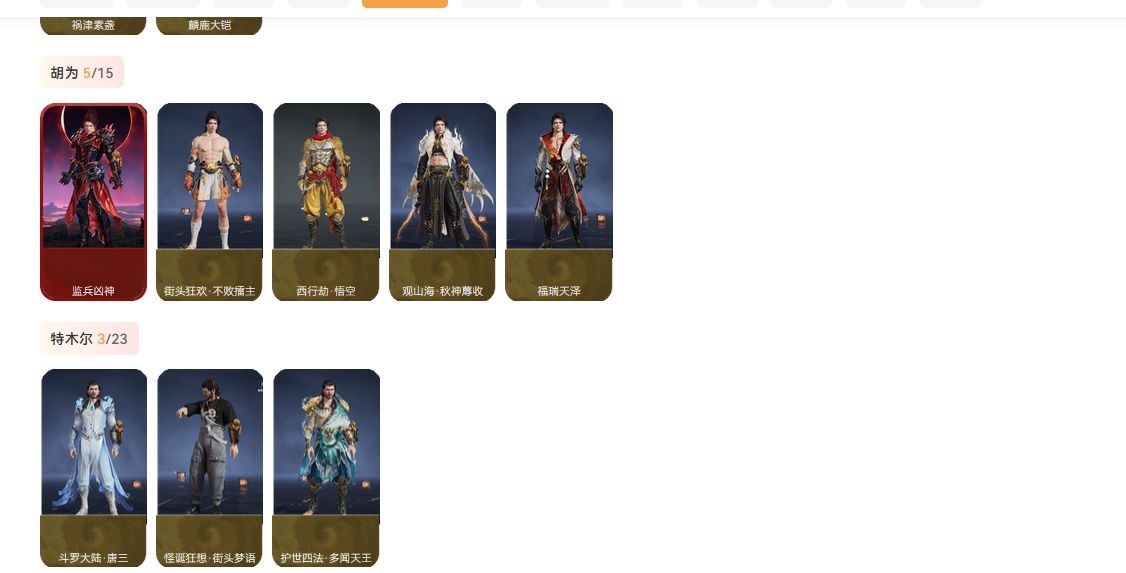
Task: Select the leftmost grey tab in top bar
Action: 76,4
